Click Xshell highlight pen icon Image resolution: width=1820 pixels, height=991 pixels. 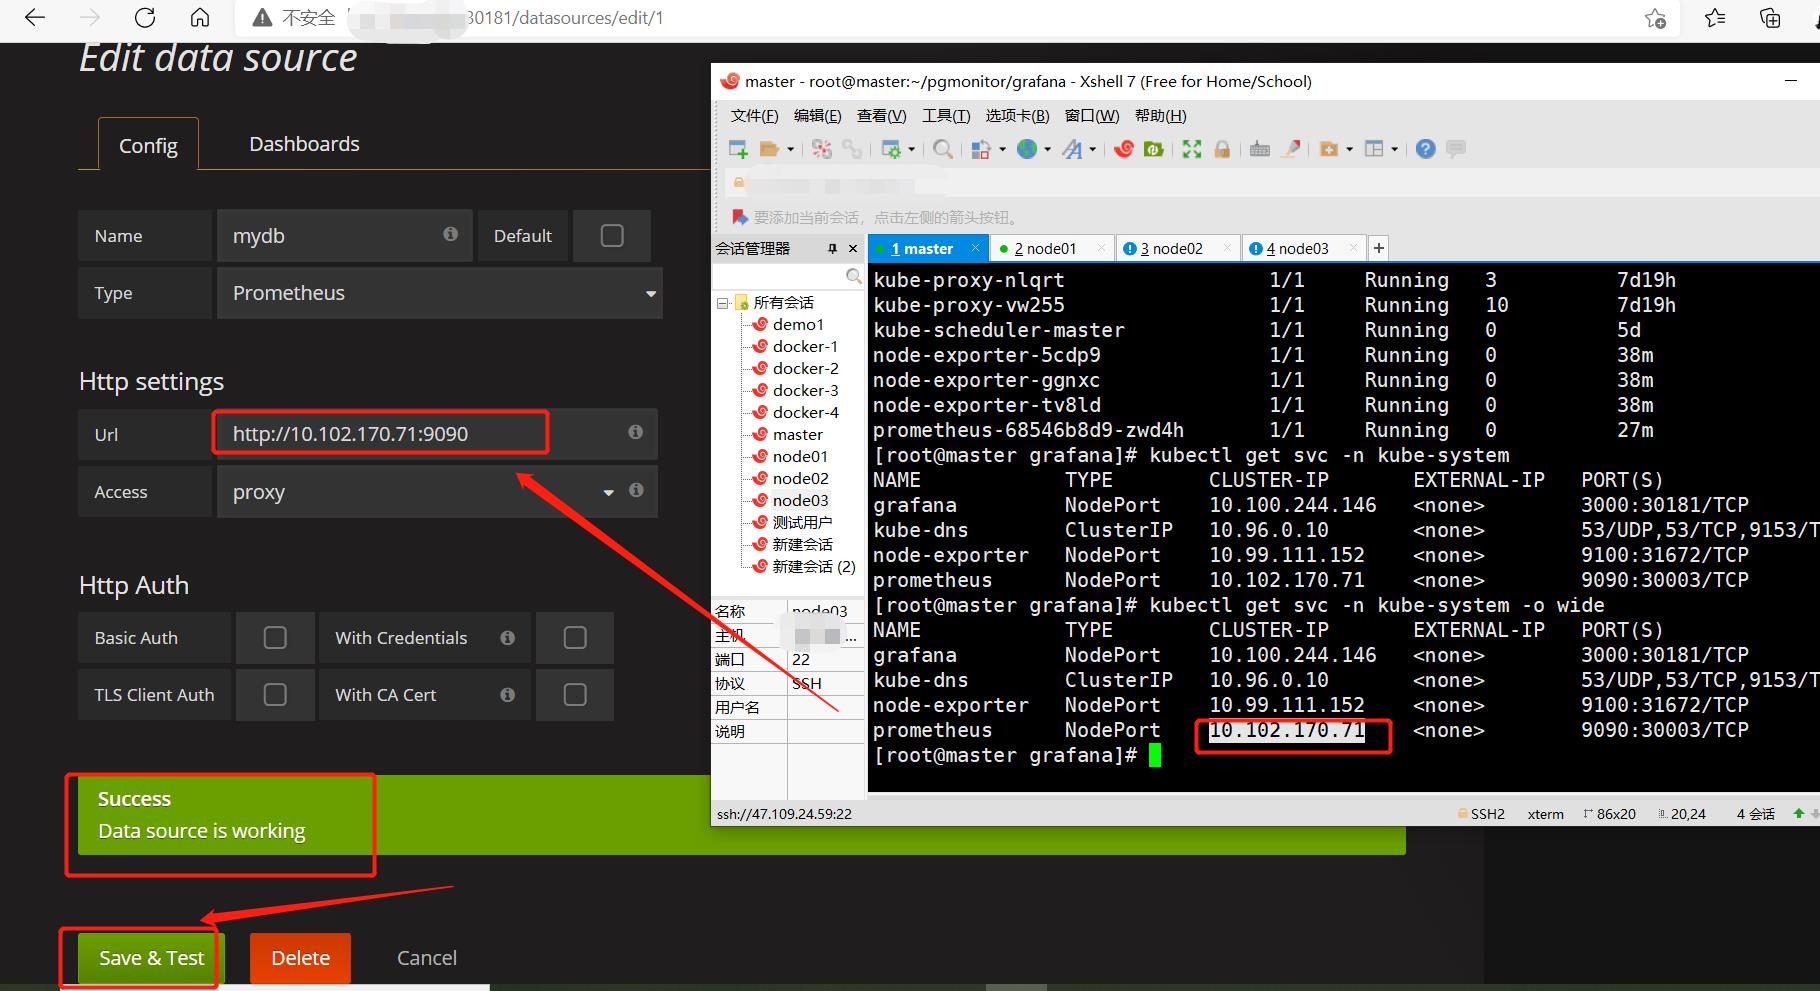1292,149
